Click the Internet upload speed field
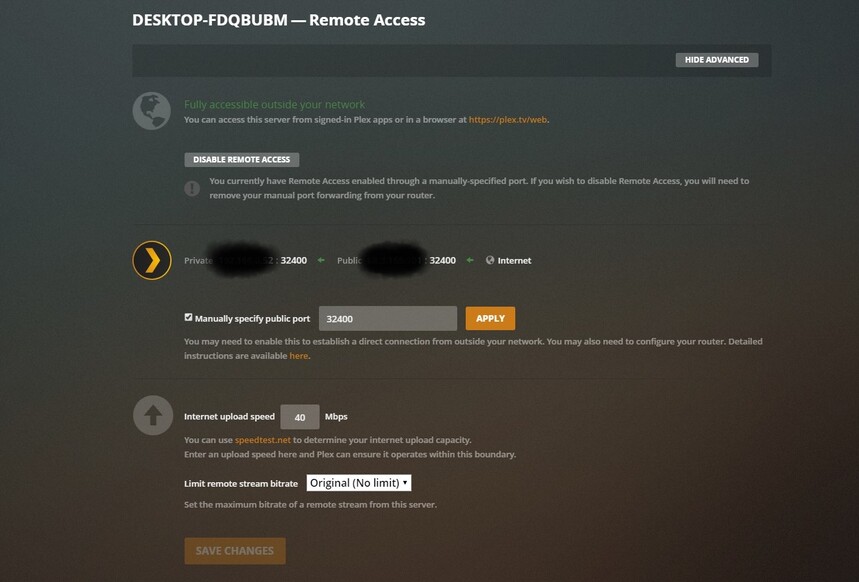The image size is (859, 582). tap(300, 417)
